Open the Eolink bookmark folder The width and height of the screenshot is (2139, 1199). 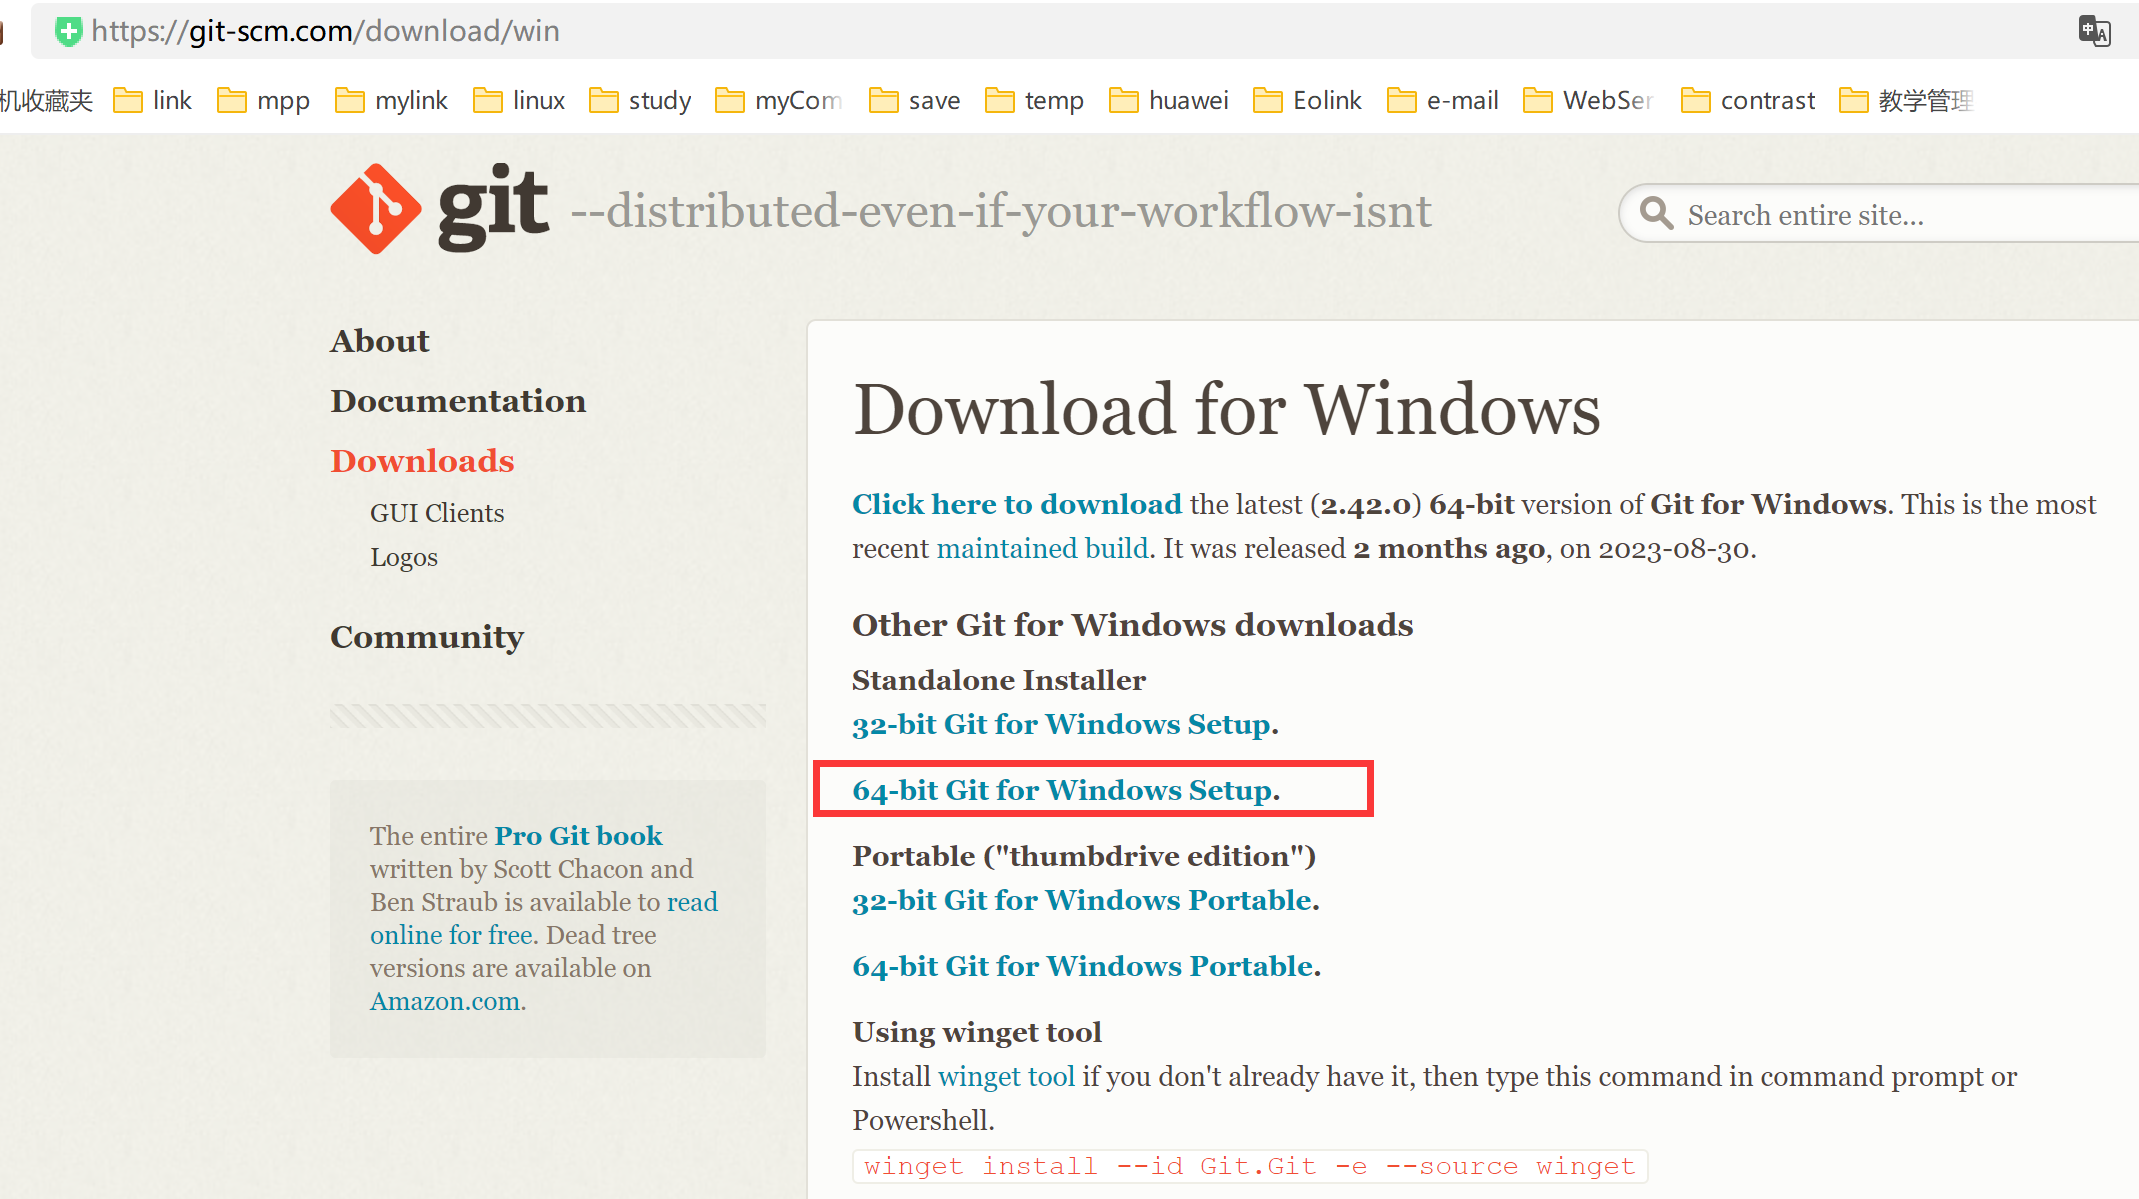[1308, 100]
